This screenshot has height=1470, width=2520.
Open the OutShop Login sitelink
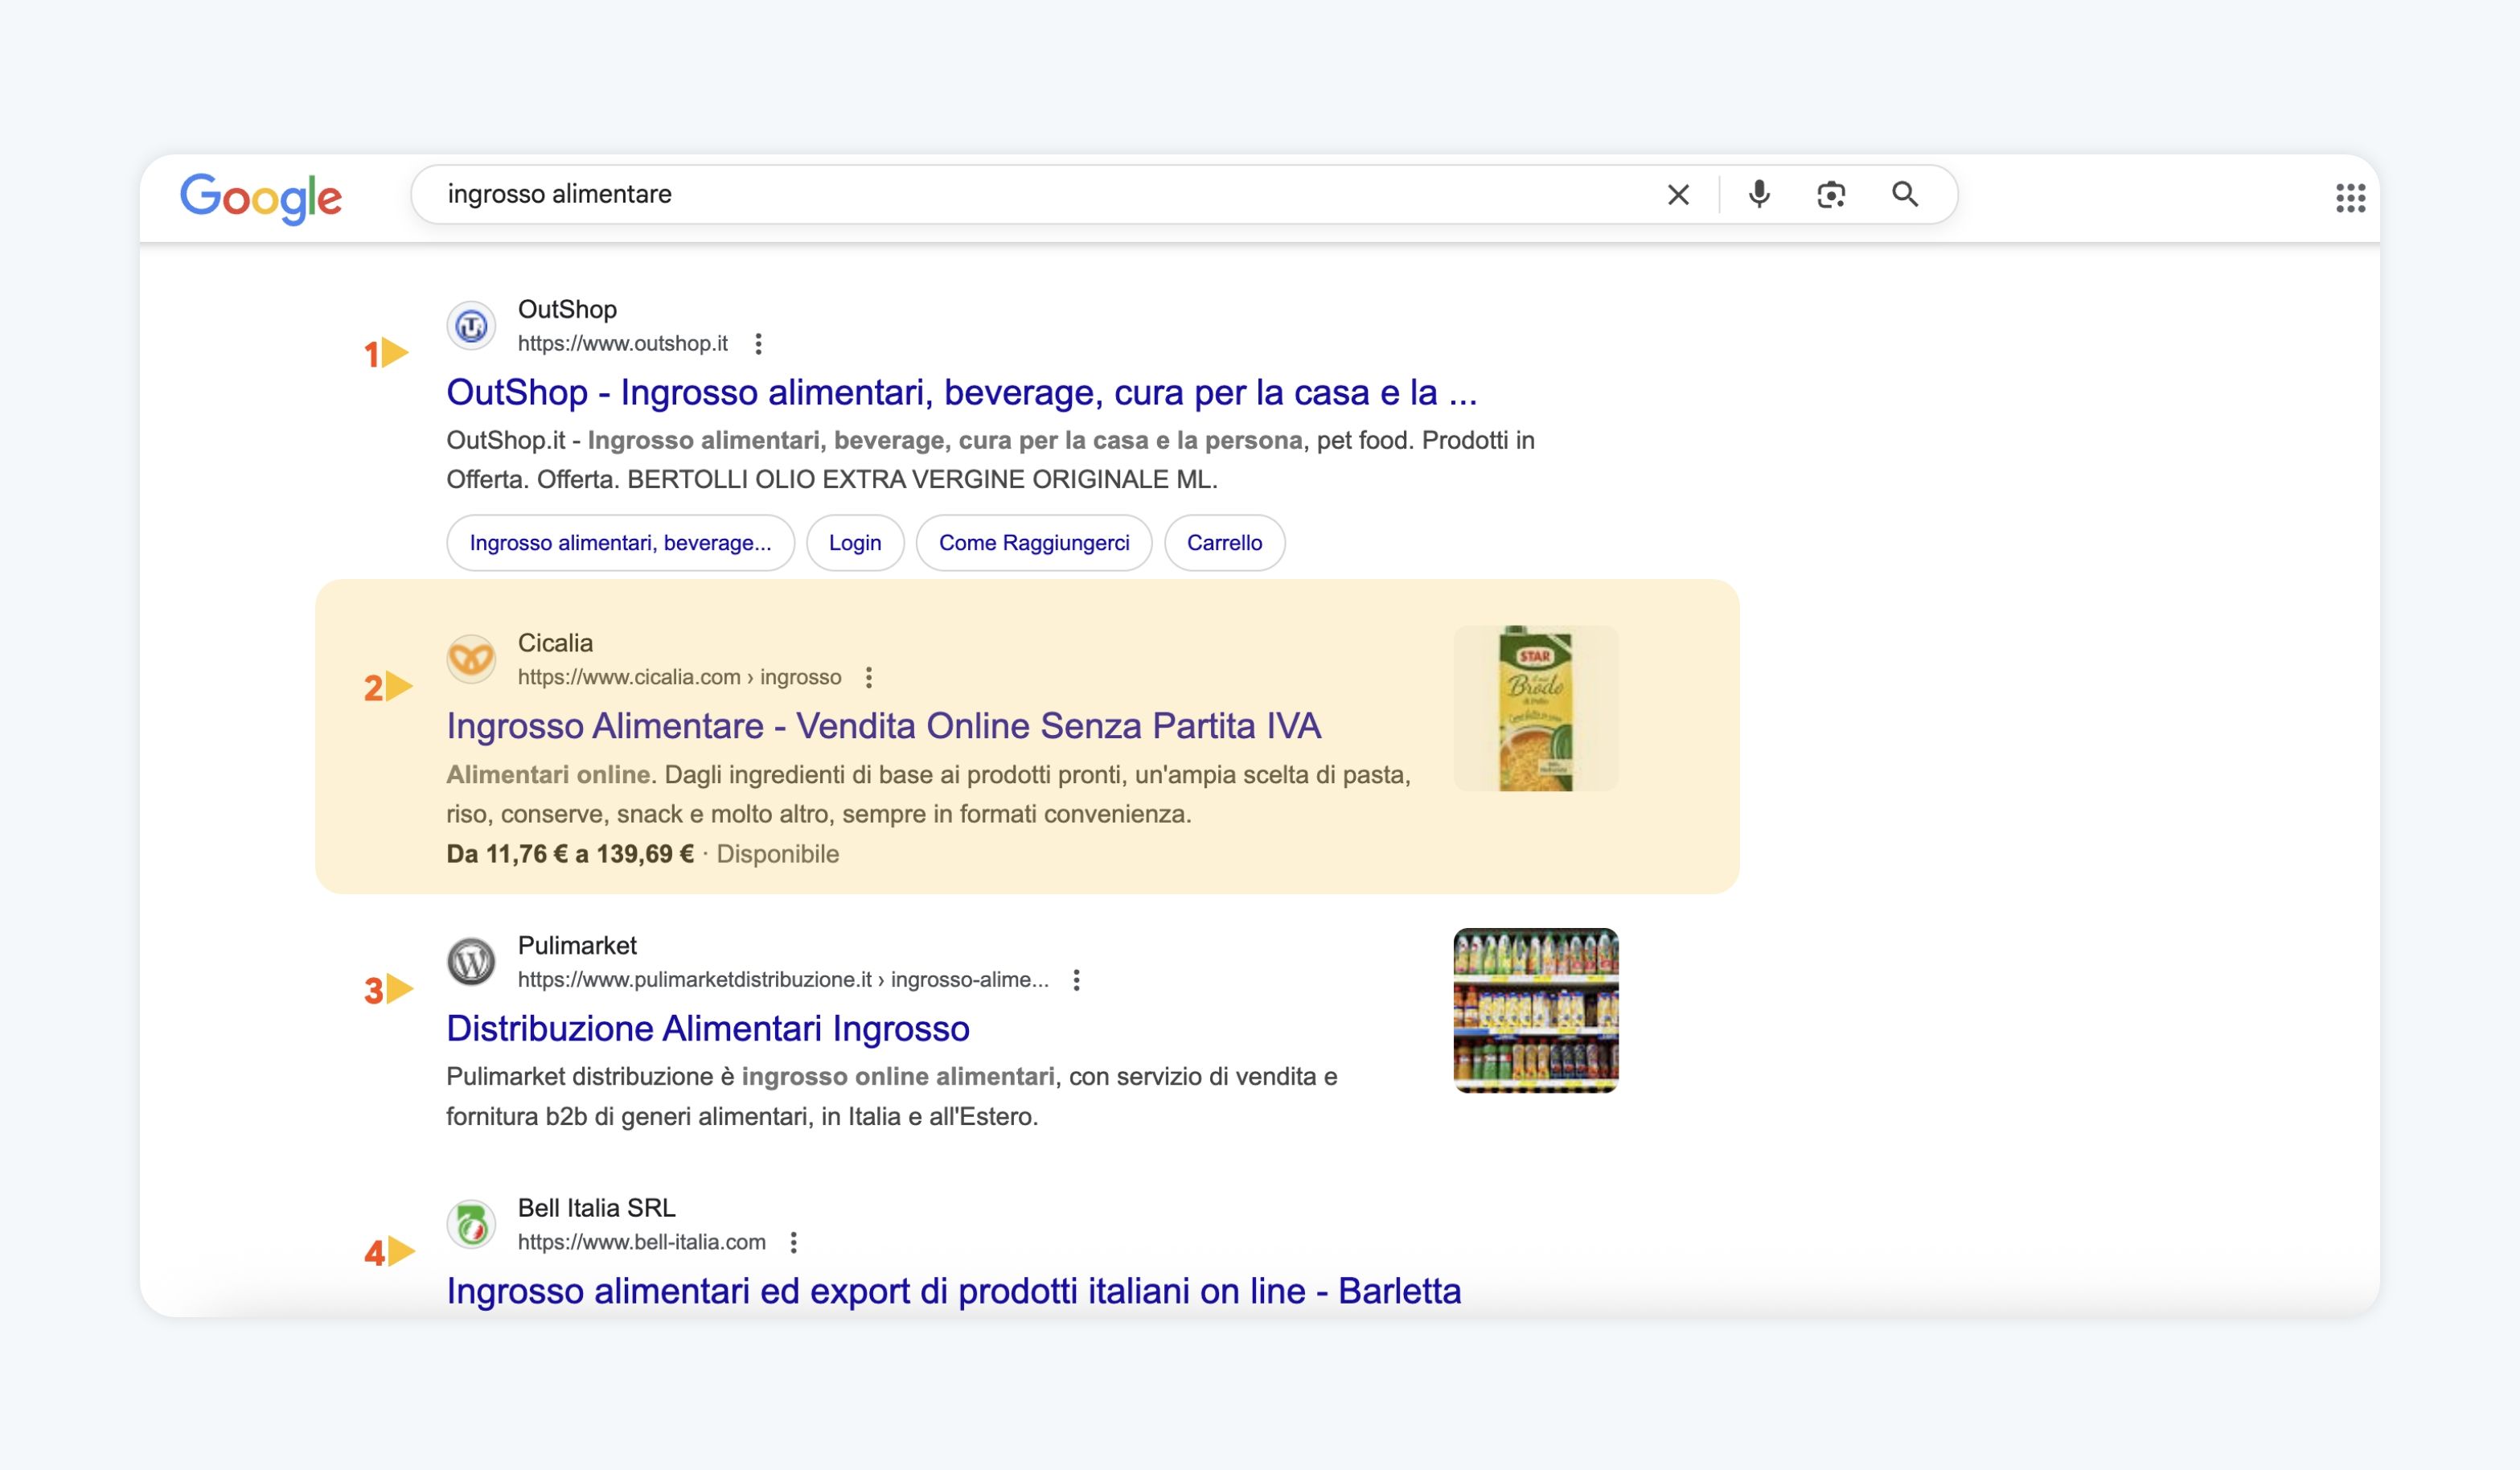click(x=855, y=543)
